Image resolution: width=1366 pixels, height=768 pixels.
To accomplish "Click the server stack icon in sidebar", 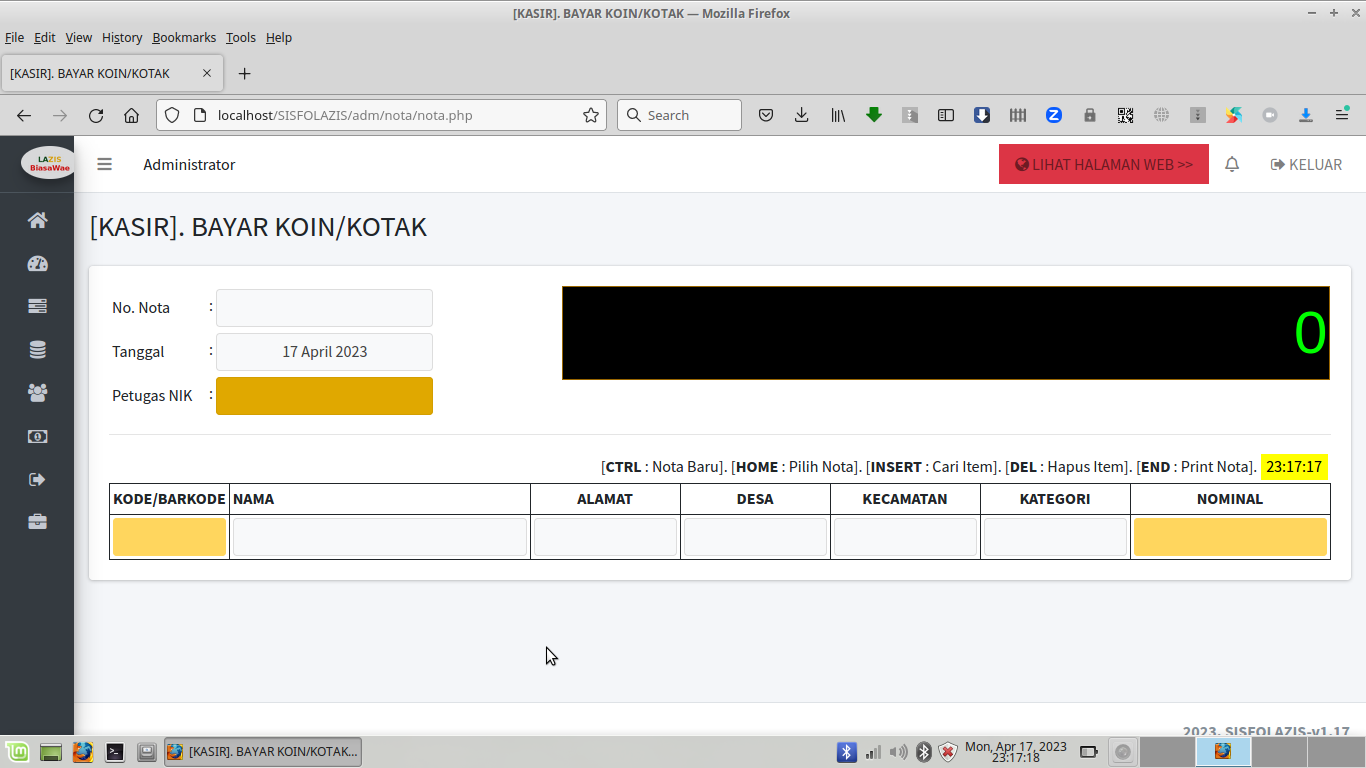I will (x=37, y=306).
